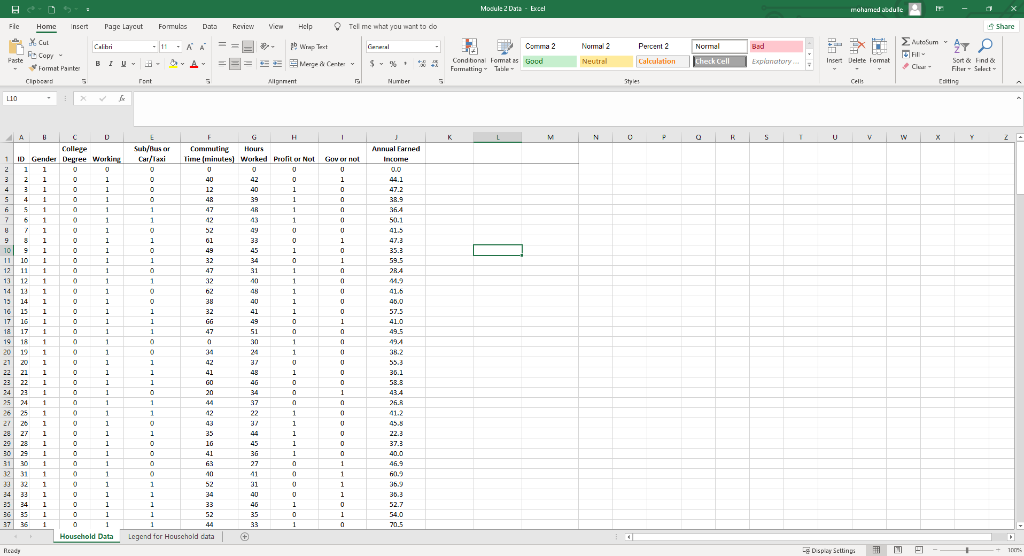Apply the comma style

pos(406,64)
